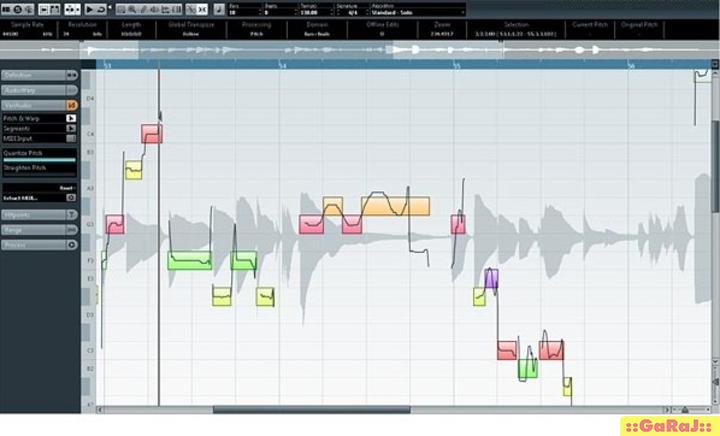Click the waveform overview strip
The width and height of the screenshot is (720, 436).
[360, 50]
